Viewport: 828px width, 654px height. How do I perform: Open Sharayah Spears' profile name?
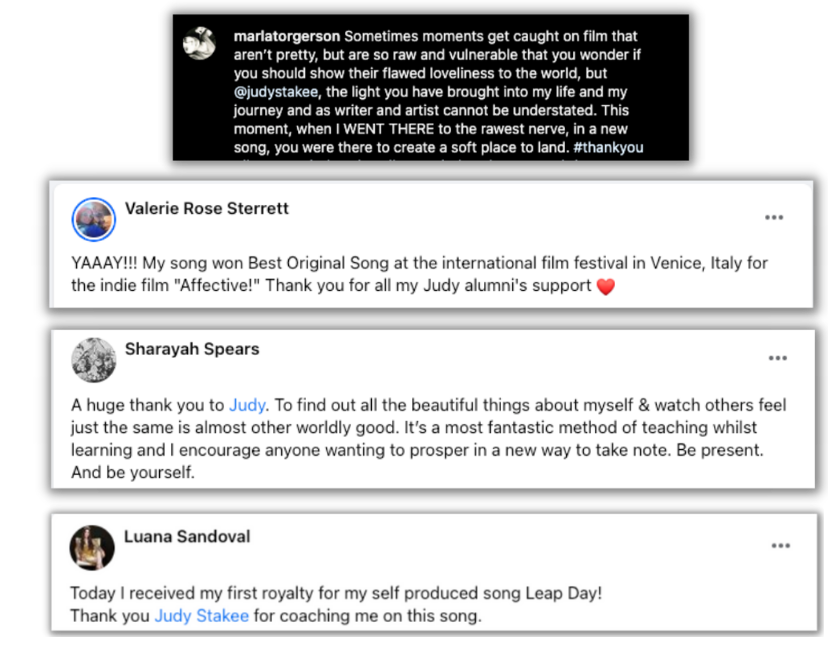[192, 349]
